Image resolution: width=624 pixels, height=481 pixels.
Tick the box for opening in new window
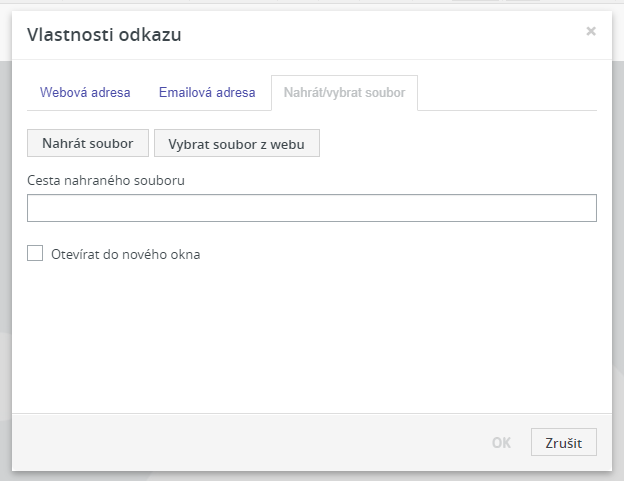pos(35,253)
